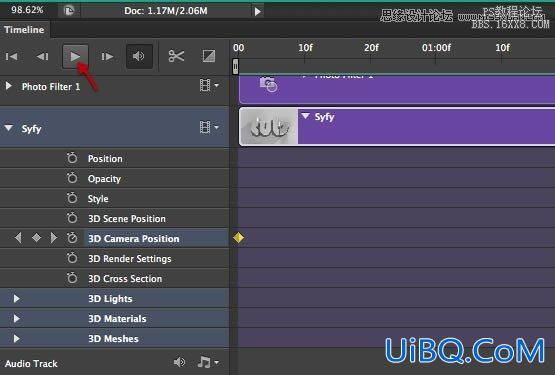Enable 3D Cross Section stopwatch
Image resolution: width=555 pixels, height=375 pixels.
[x=72, y=278]
